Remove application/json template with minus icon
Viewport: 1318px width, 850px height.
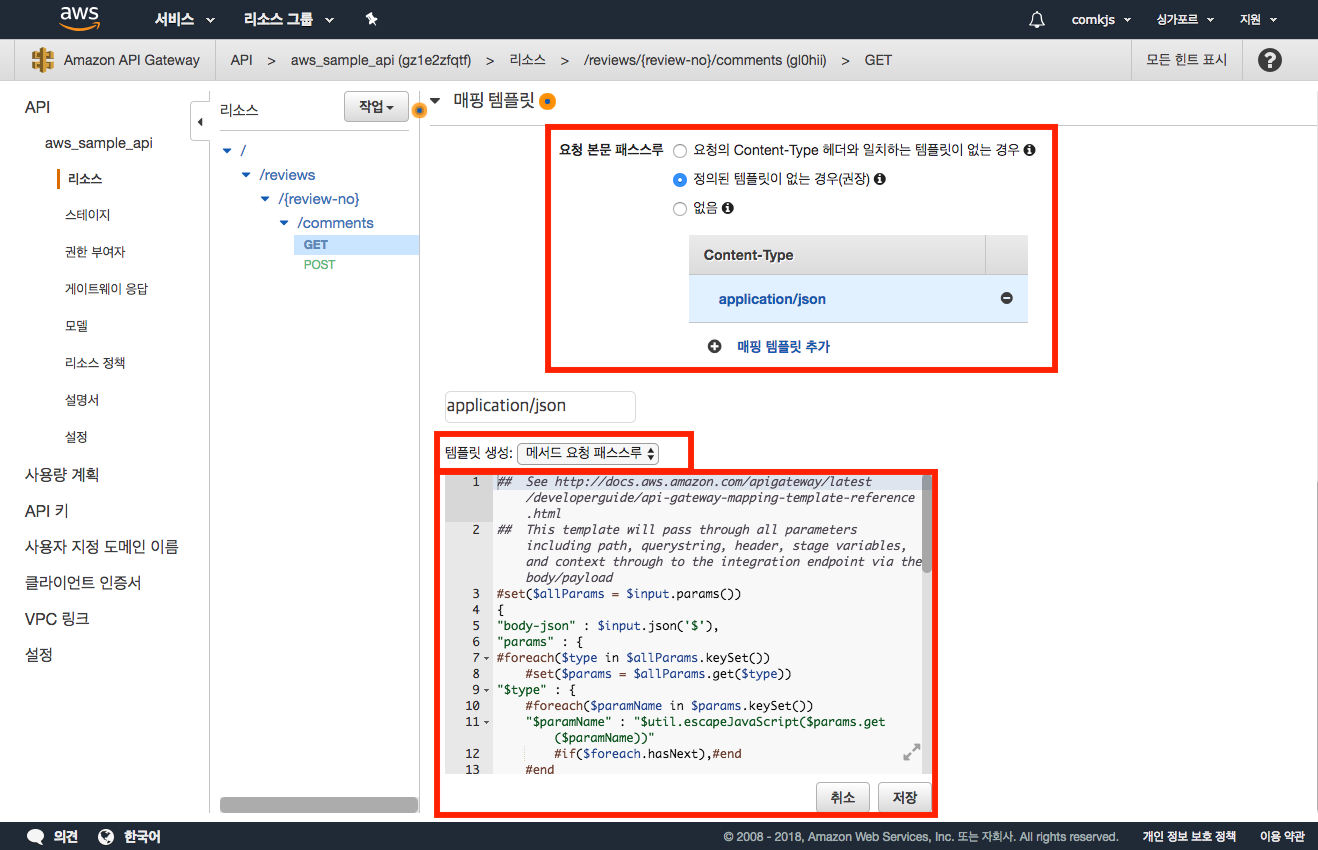tap(1006, 299)
